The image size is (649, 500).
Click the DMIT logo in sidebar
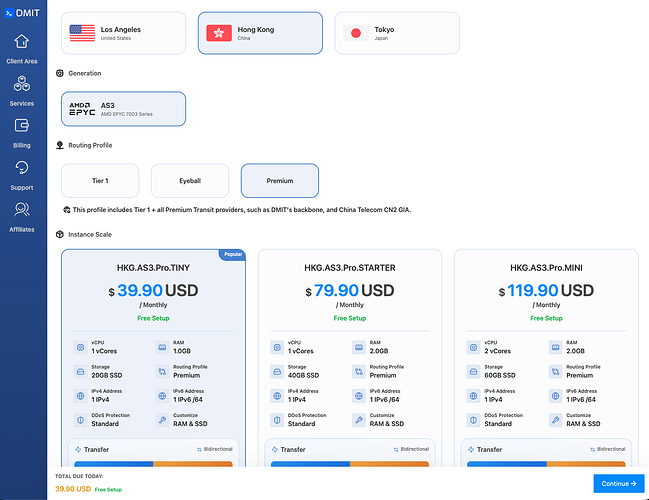22,13
